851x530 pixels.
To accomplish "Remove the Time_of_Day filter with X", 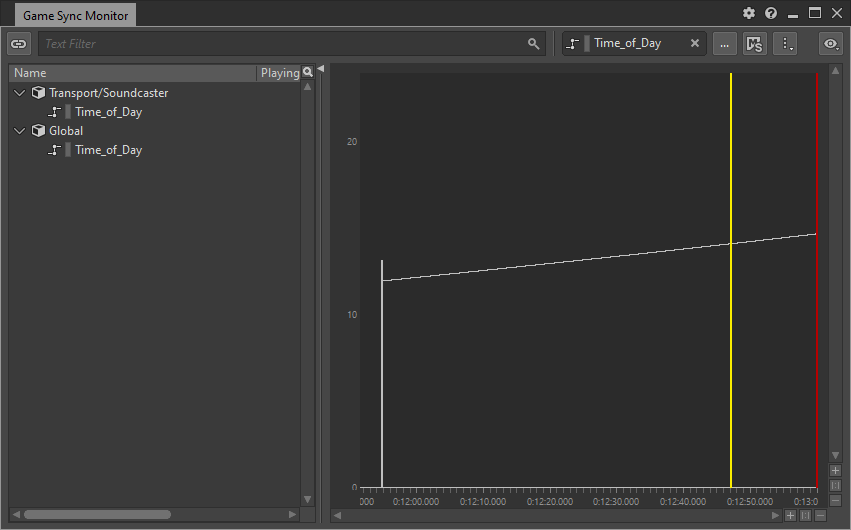I will [x=695, y=44].
